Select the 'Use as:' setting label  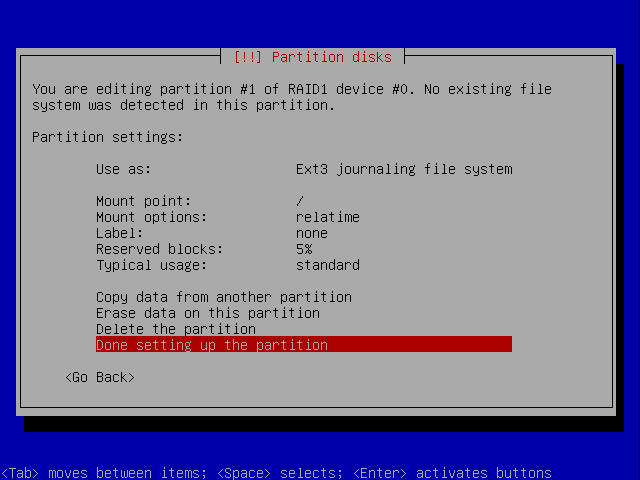pos(123,169)
